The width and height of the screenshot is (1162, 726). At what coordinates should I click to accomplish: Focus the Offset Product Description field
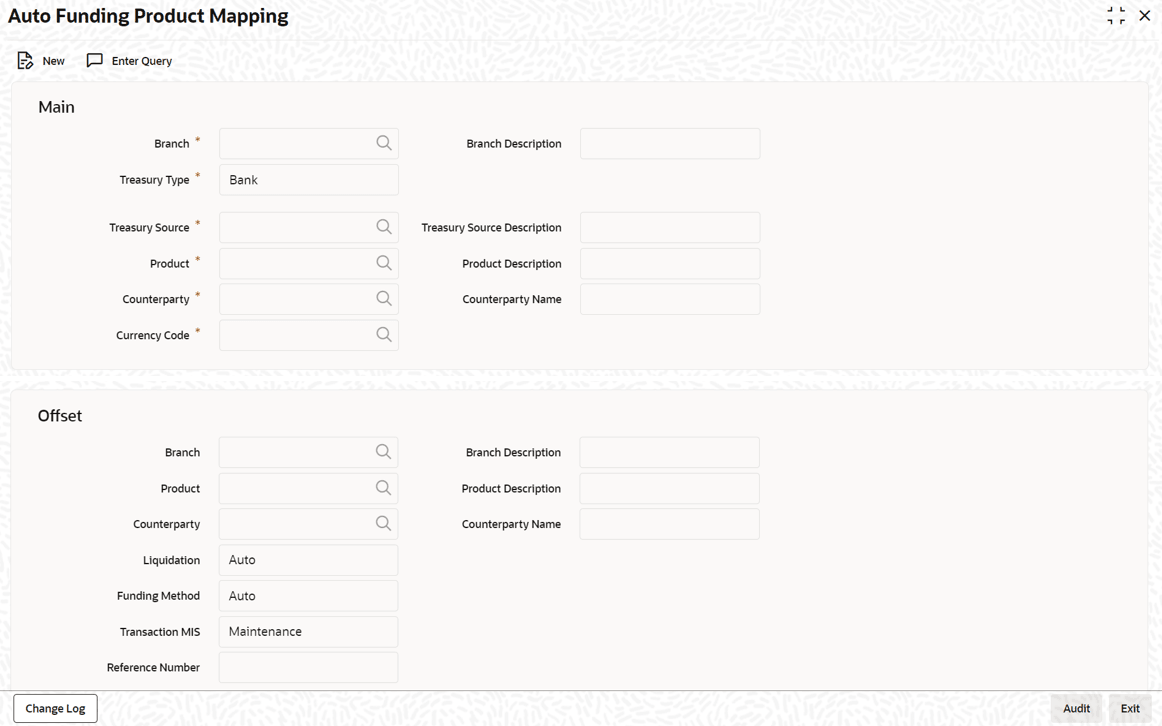coord(669,489)
